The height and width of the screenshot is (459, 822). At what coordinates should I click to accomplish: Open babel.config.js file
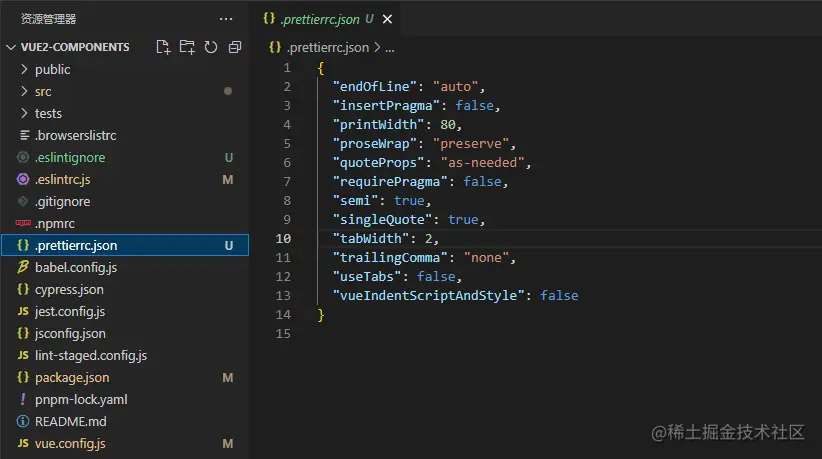point(76,267)
